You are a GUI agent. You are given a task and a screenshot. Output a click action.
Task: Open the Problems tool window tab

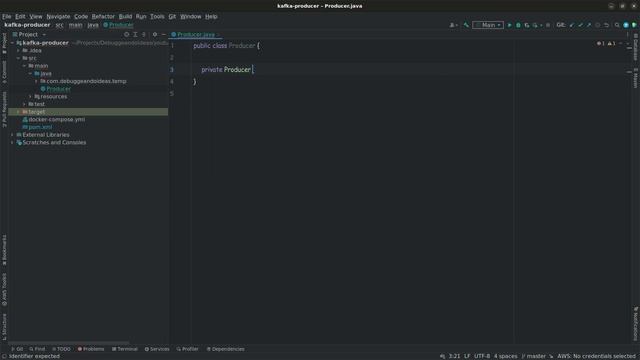pyautogui.click(x=91, y=349)
